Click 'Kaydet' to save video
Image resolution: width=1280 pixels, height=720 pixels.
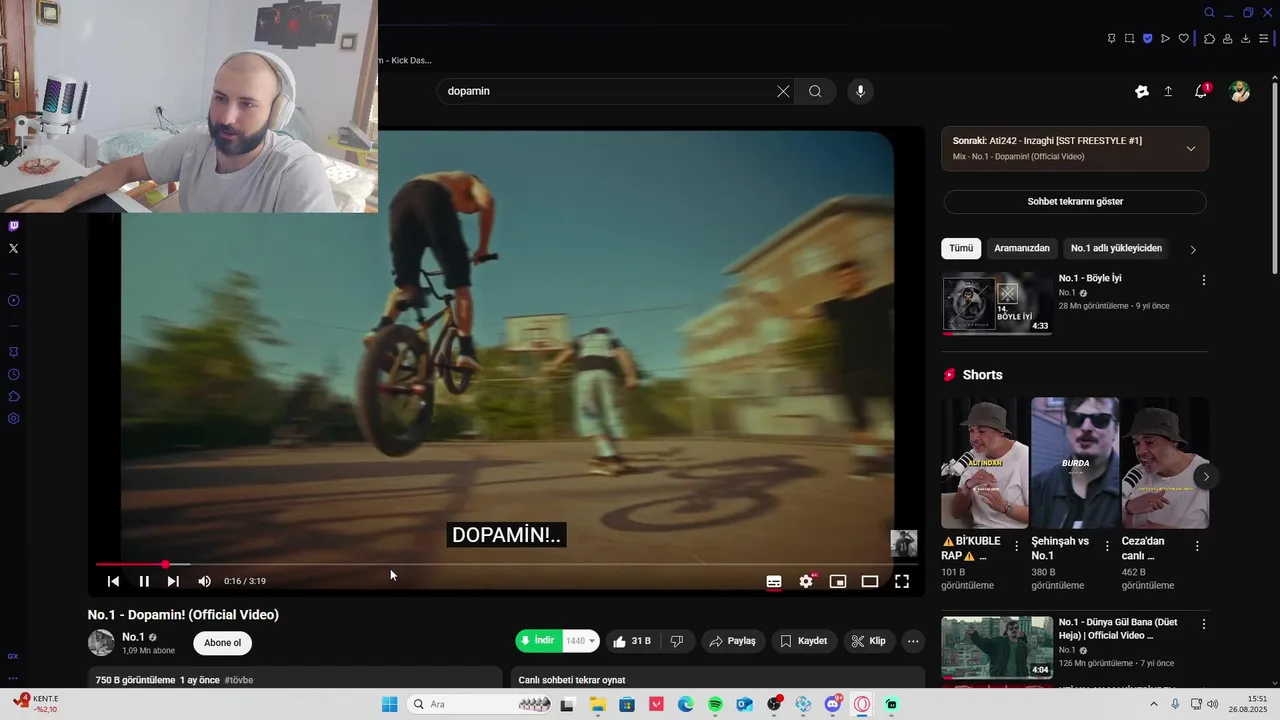point(804,641)
